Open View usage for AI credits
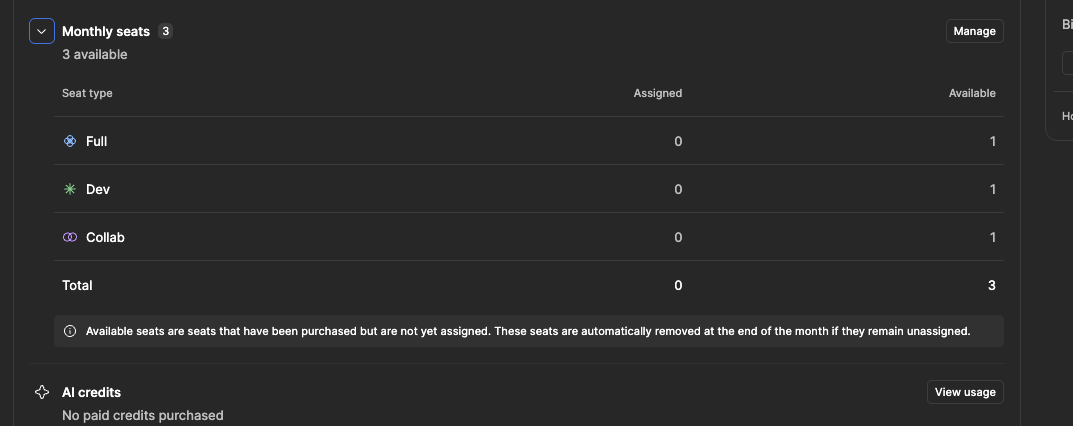1073x426 pixels. point(965,392)
